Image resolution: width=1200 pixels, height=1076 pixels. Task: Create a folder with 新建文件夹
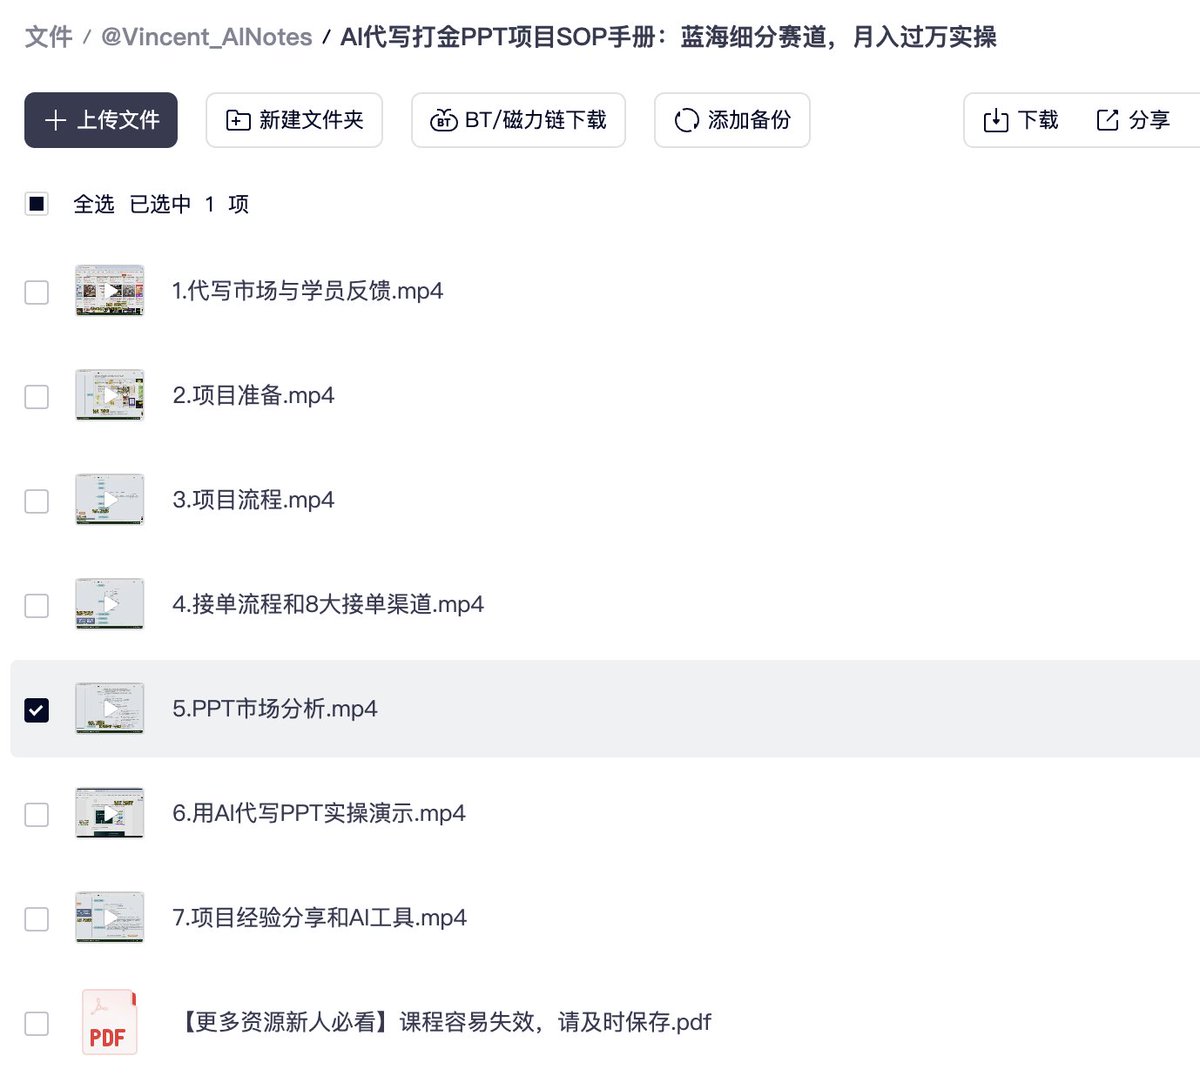pos(294,120)
